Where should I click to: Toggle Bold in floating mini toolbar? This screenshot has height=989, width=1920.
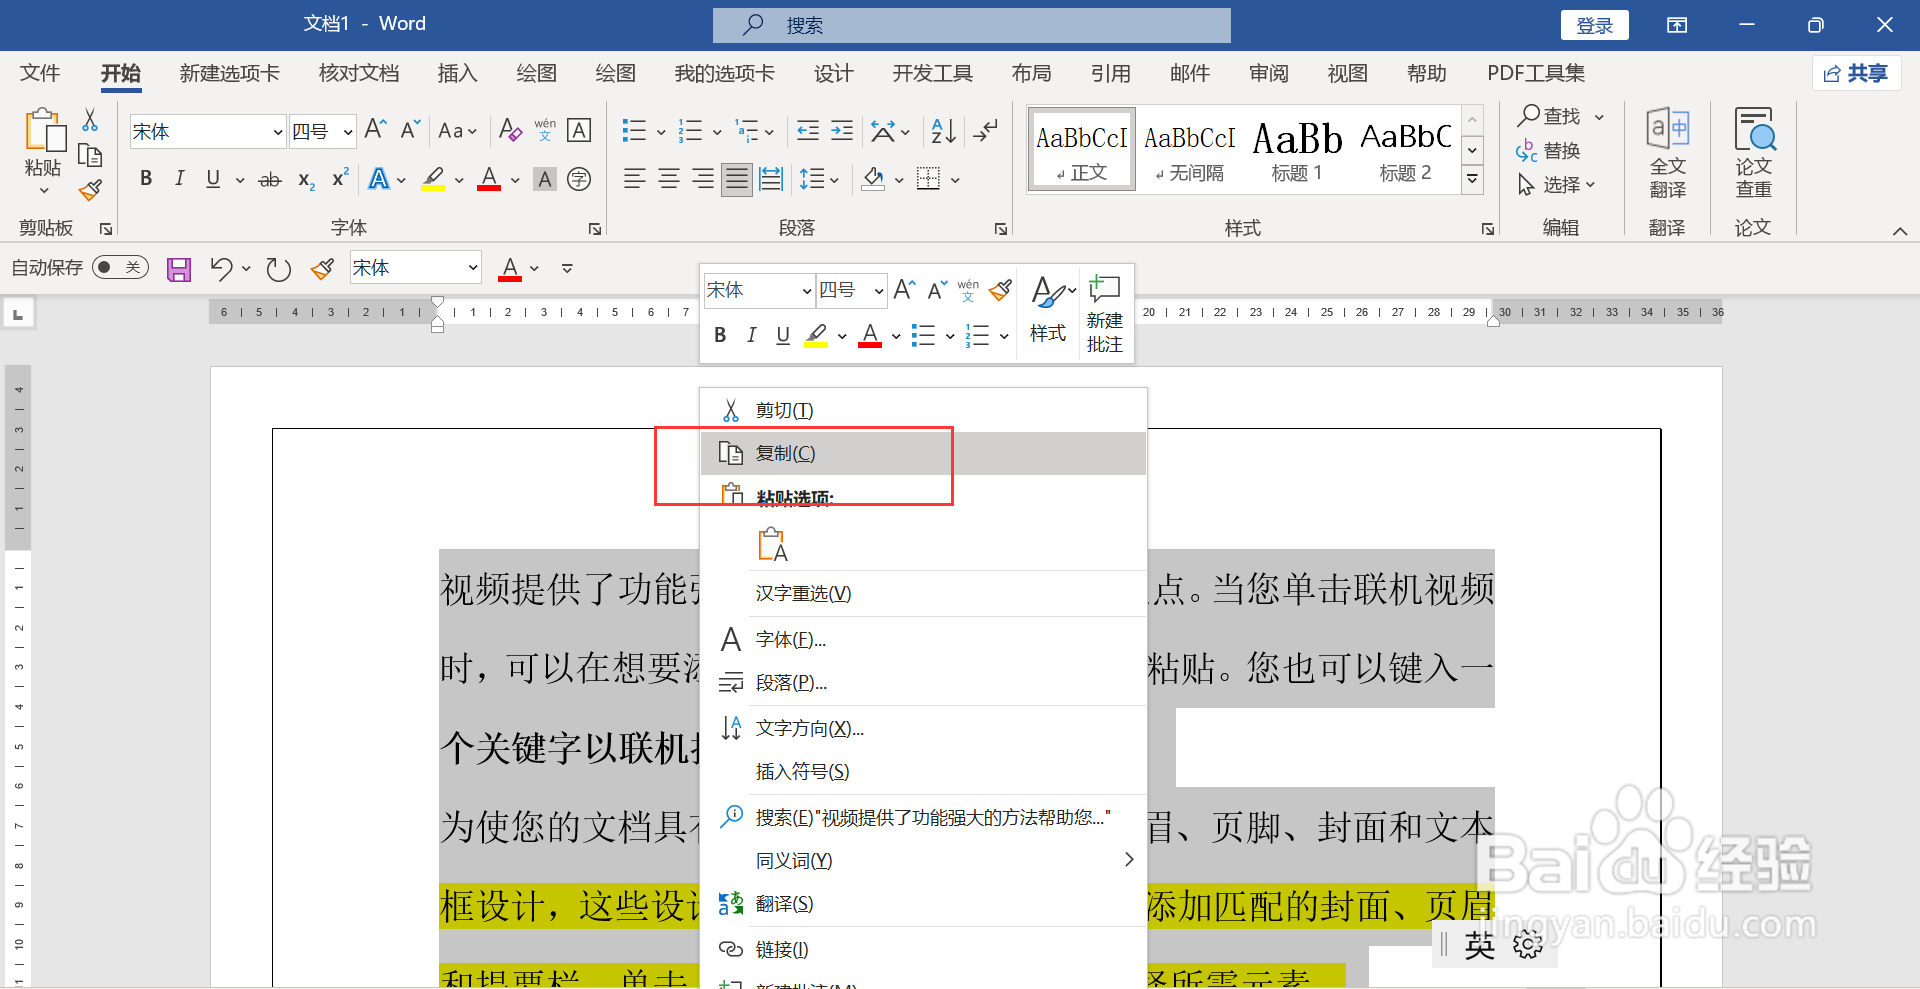coord(720,335)
